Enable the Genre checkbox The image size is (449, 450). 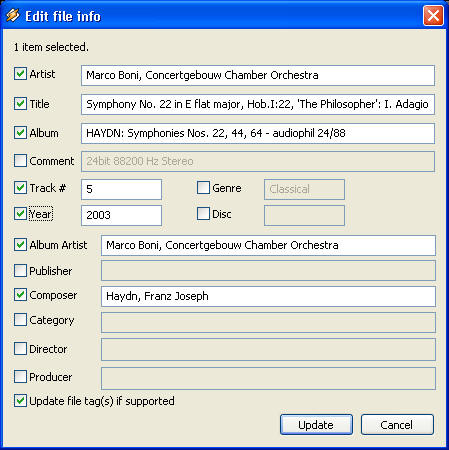[203, 188]
